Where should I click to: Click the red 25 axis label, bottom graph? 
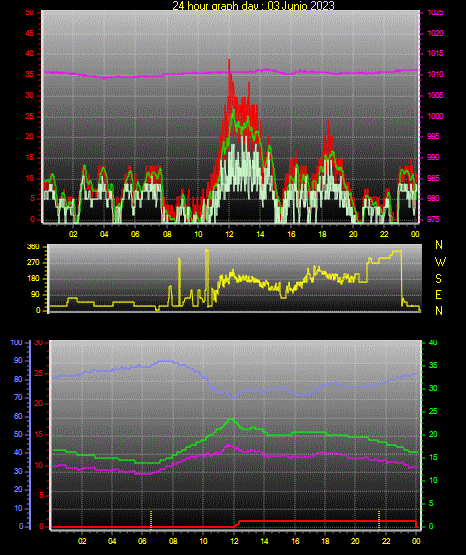(x=39, y=373)
